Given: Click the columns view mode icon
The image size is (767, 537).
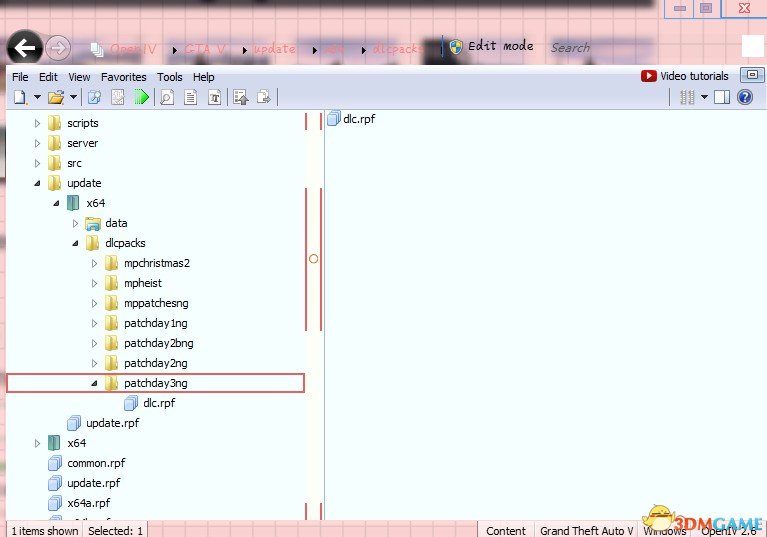Looking at the screenshot, I should point(687,97).
